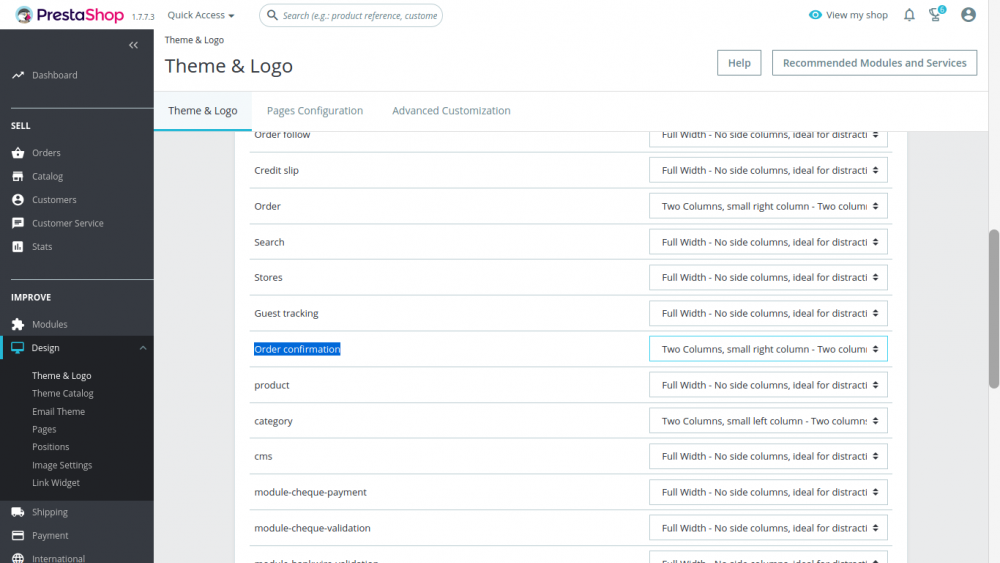
Task: Open layout dropdown for product
Action: coord(768,385)
